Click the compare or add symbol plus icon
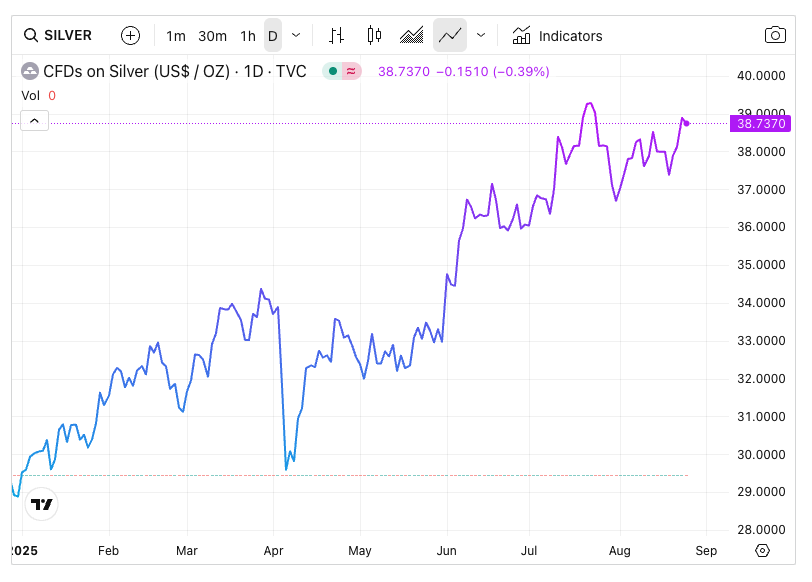This screenshot has height=582, width=812. [x=130, y=36]
